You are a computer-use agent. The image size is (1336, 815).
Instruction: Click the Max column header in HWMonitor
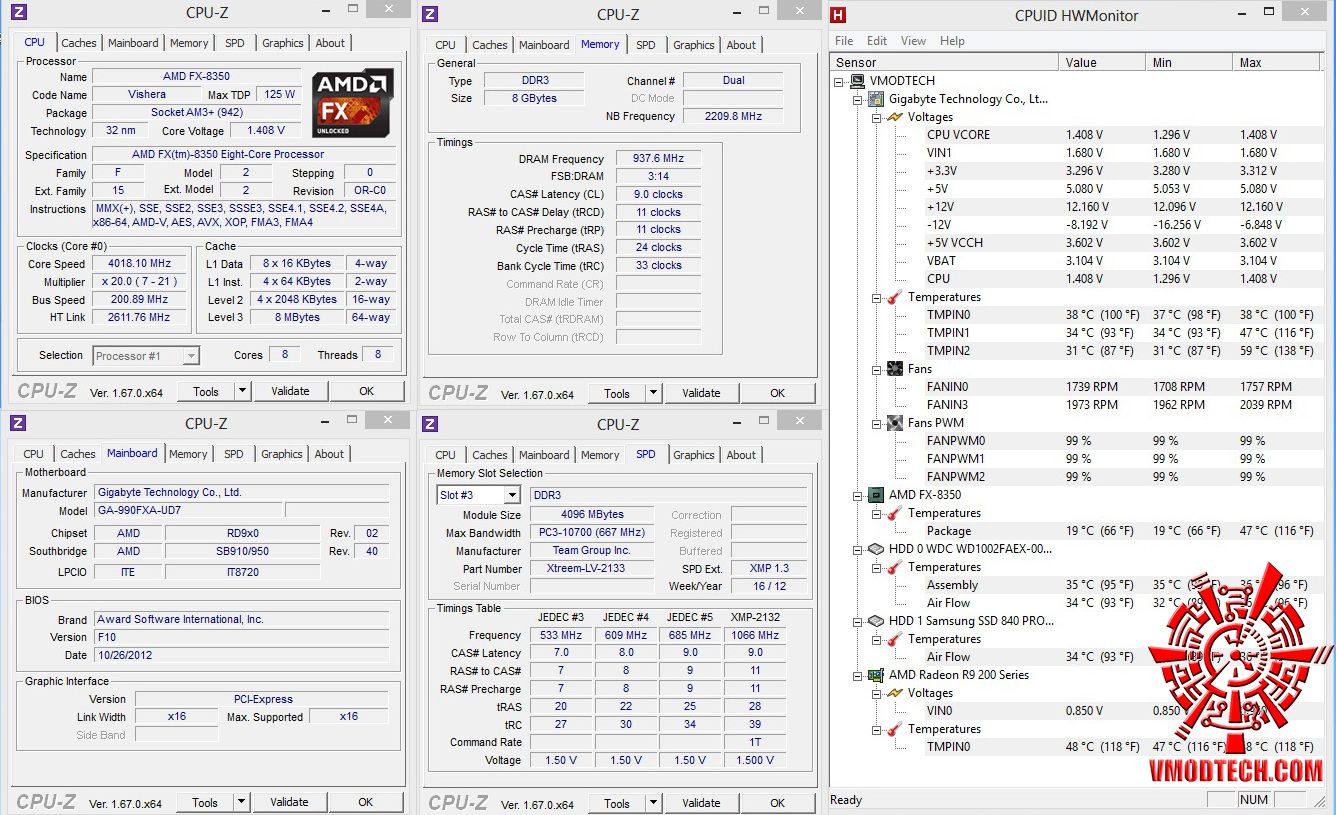coord(1277,62)
